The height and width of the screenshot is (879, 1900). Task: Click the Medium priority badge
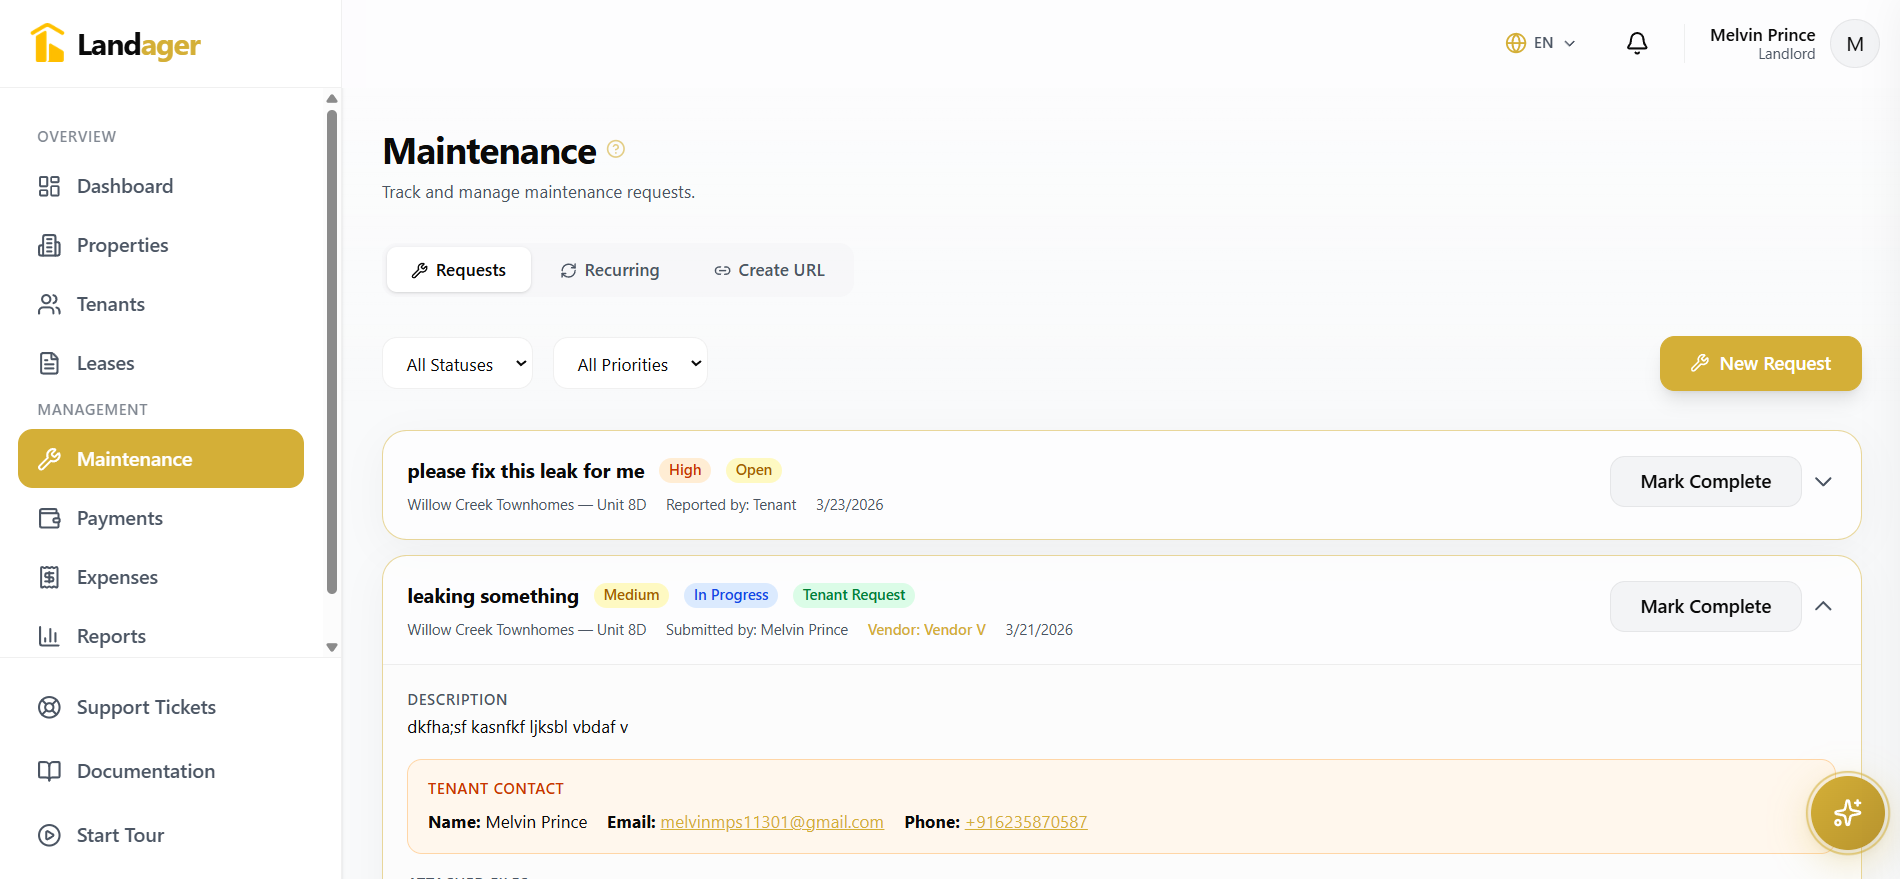click(631, 595)
